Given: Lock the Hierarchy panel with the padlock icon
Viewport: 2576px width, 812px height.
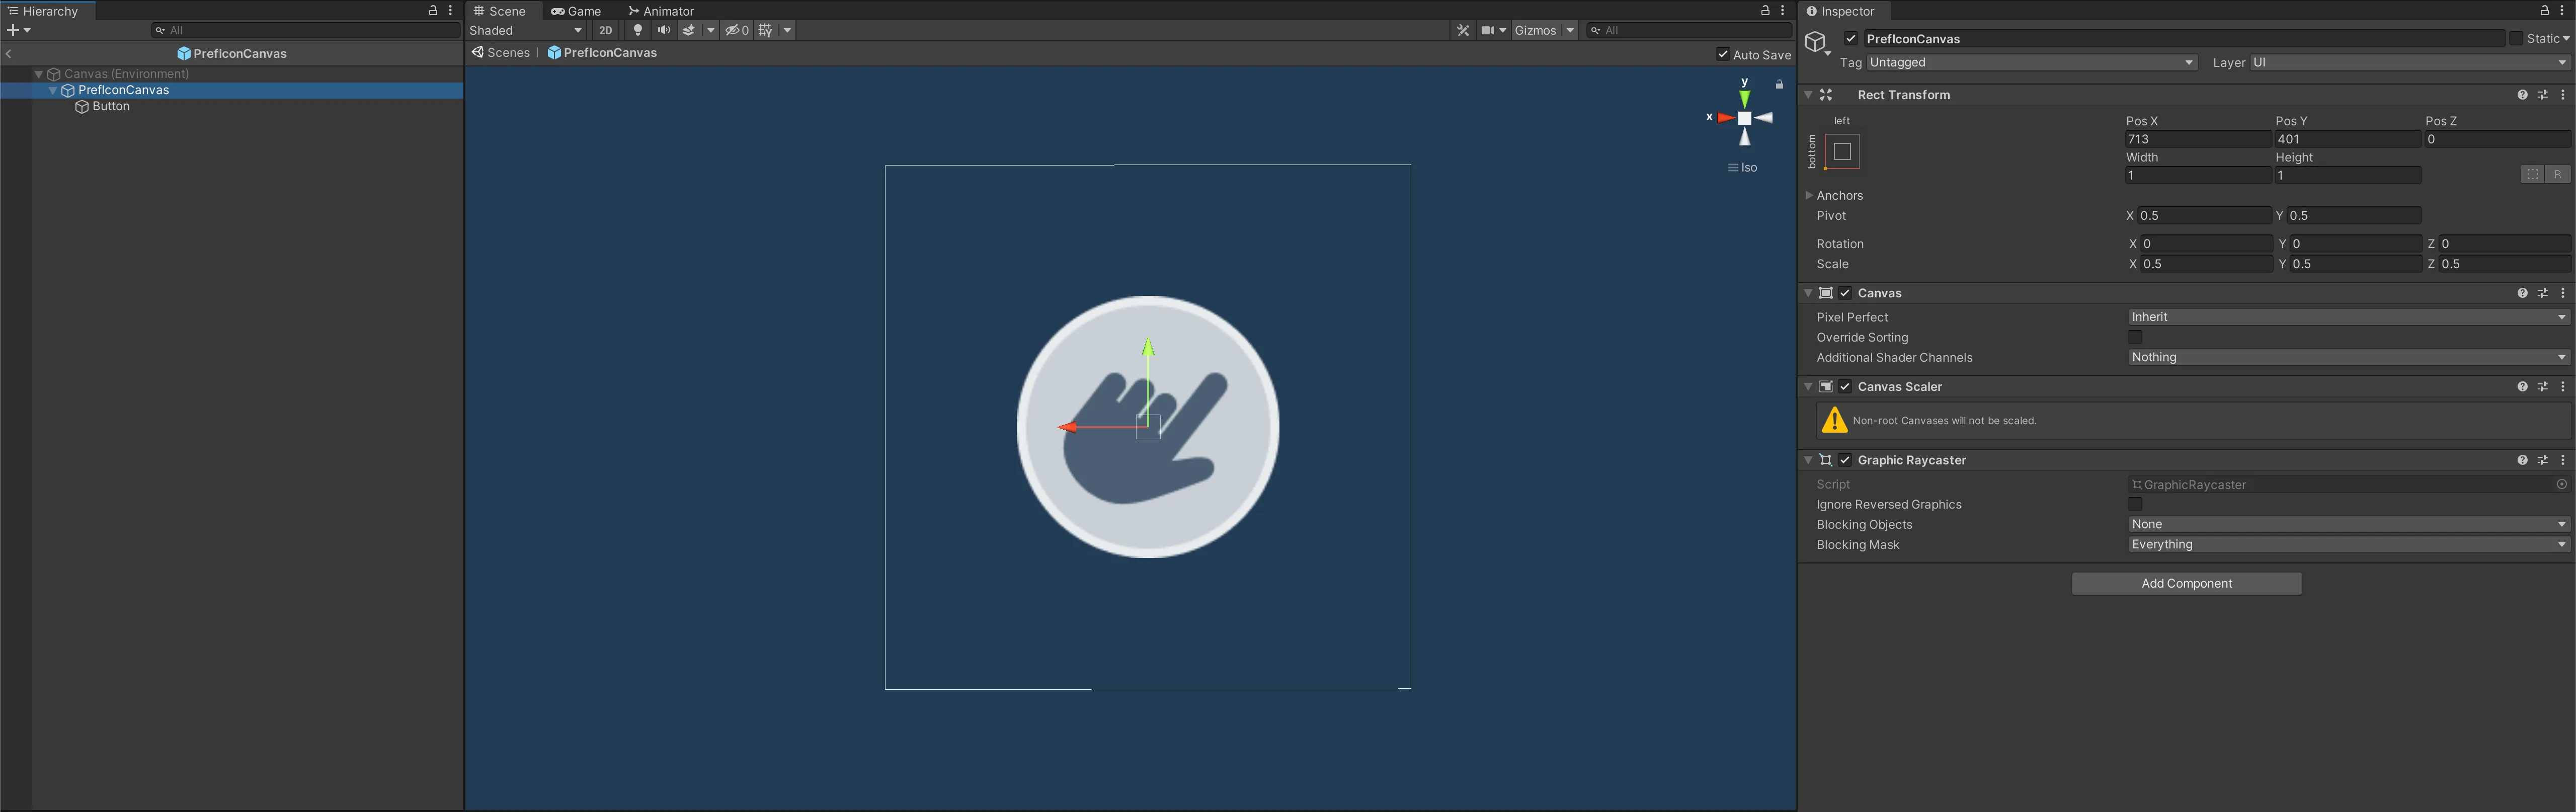Looking at the screenshot, I should click(x=433, y=10).
